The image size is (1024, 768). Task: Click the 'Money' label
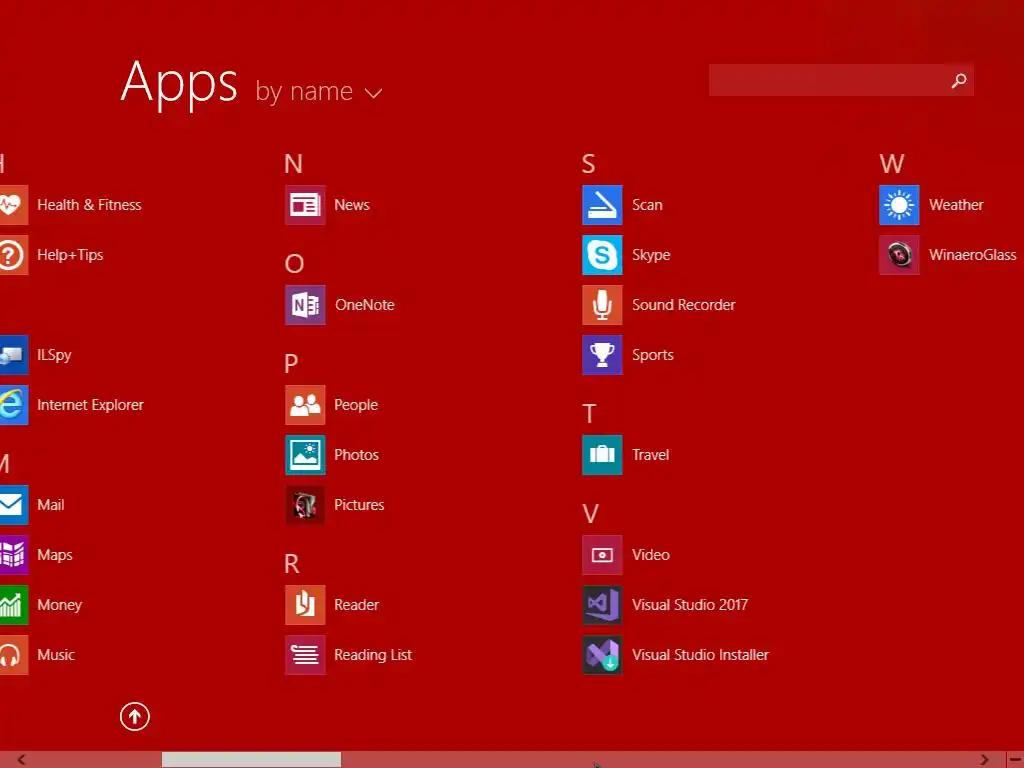click(x=59, y=605)
